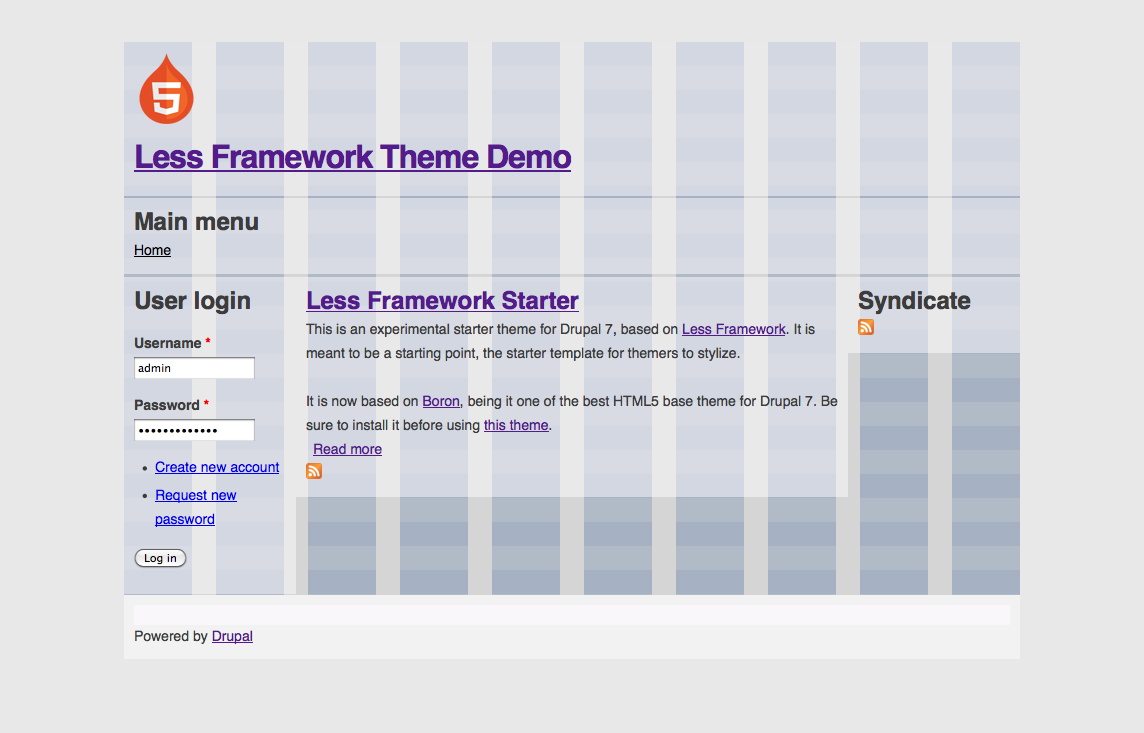Click the "this theme" link
The width and height of the screenshot is (1144, 733).
pyautogui.click(x=516, y=425)
